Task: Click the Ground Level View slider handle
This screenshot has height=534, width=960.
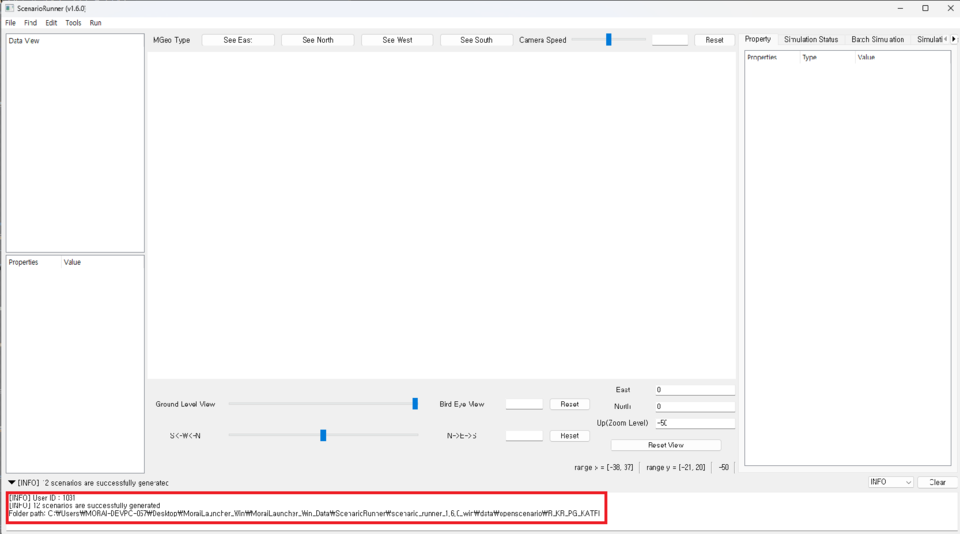Action: 415,404
